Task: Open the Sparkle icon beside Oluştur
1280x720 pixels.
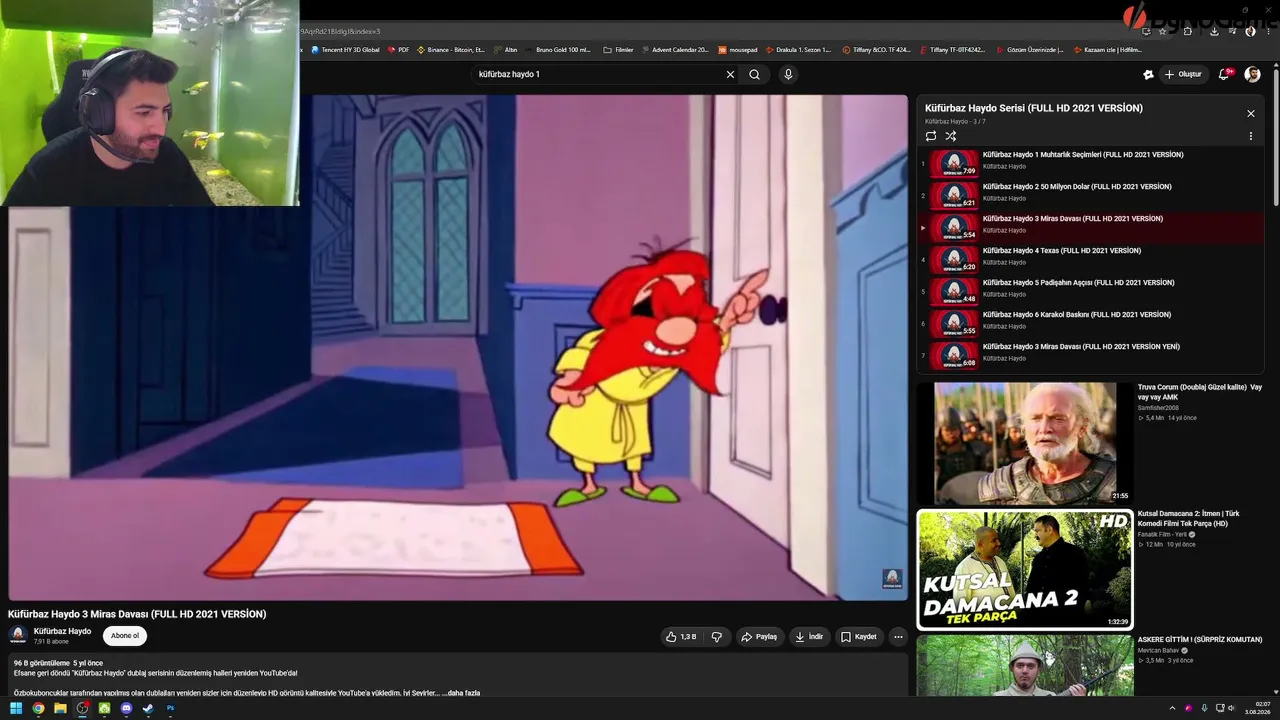Action: tap(1148, 74)
